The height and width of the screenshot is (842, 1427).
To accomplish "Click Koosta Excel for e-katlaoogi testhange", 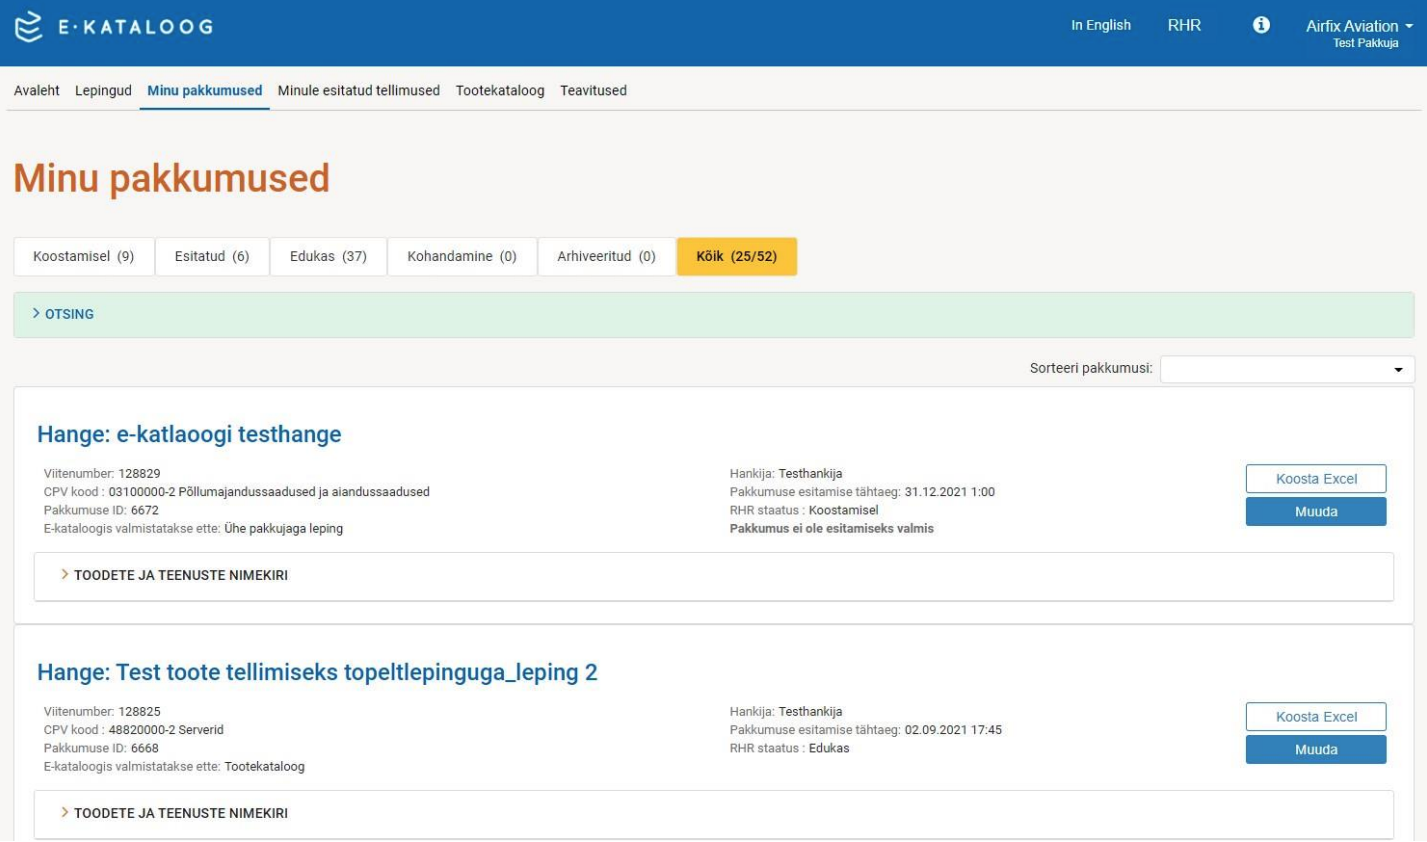I will (1315, 479).
